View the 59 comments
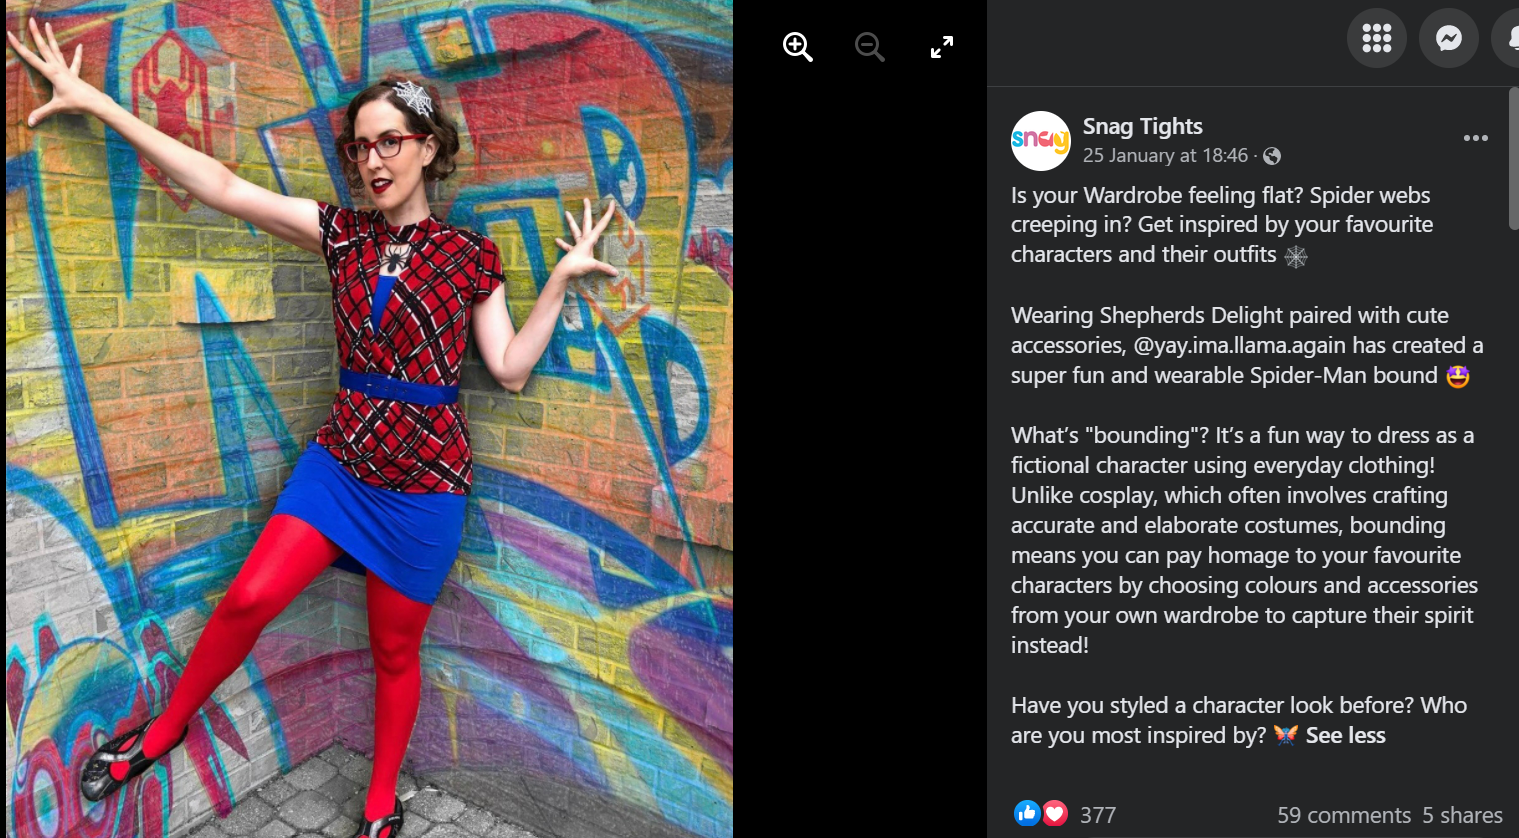This screenshot has width=1519, height=838. click(x=1343, y=815)
